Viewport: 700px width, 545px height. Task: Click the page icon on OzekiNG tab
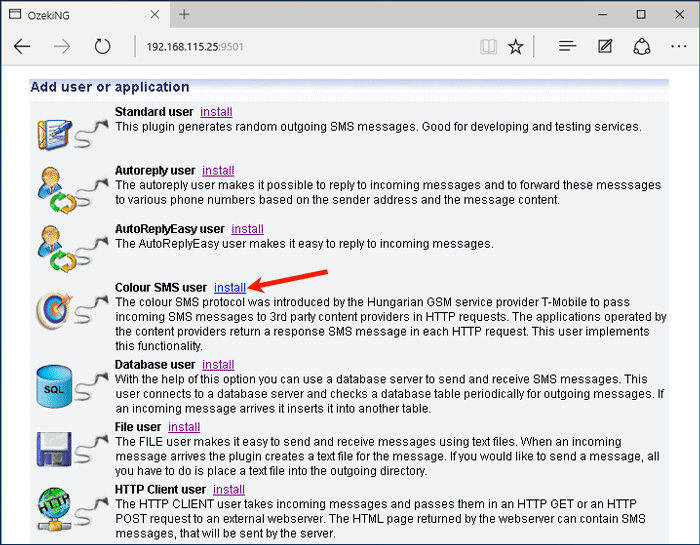click(x=15, y=14)
